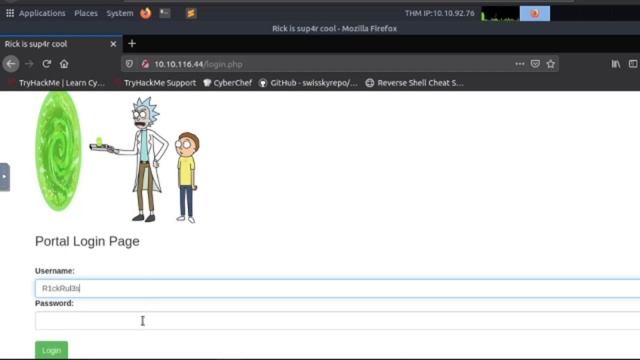The image size is (640, 360).
Task: Open the Applications menu
Action: coord(42,13)
